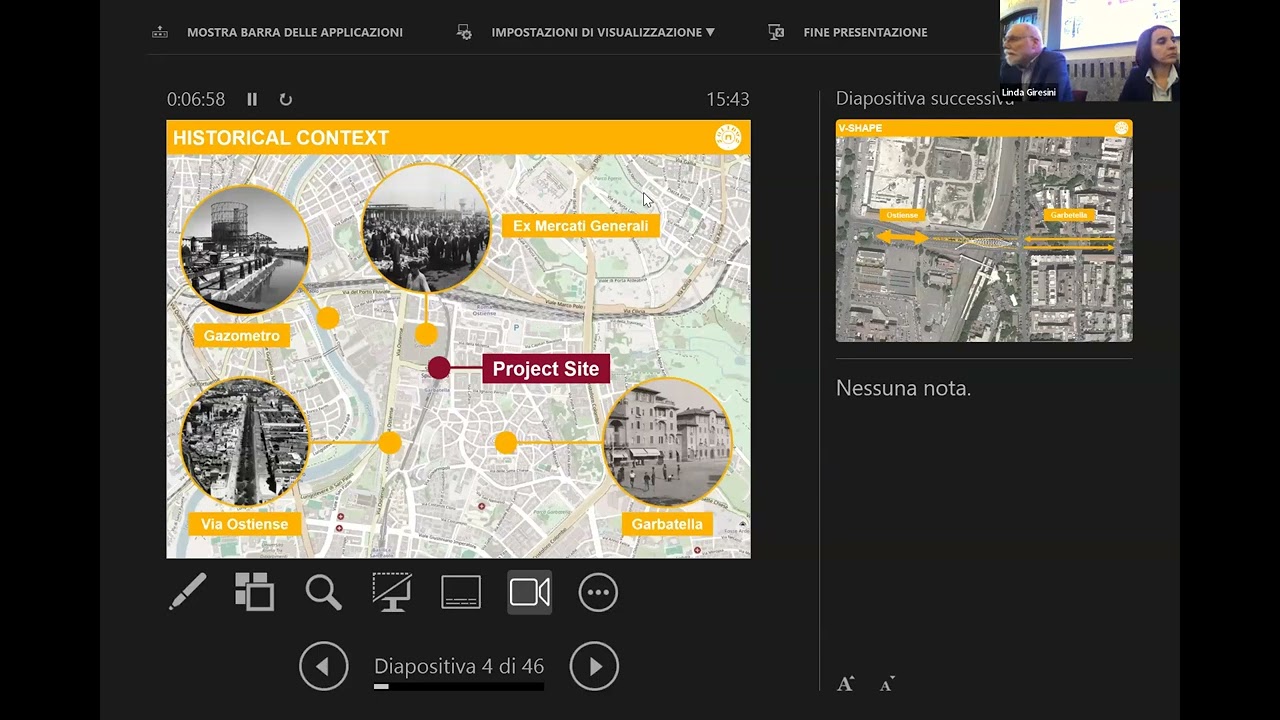
Task: Click the Diapositiva 4 di 46 counter
Action: (x=459, y=666)
